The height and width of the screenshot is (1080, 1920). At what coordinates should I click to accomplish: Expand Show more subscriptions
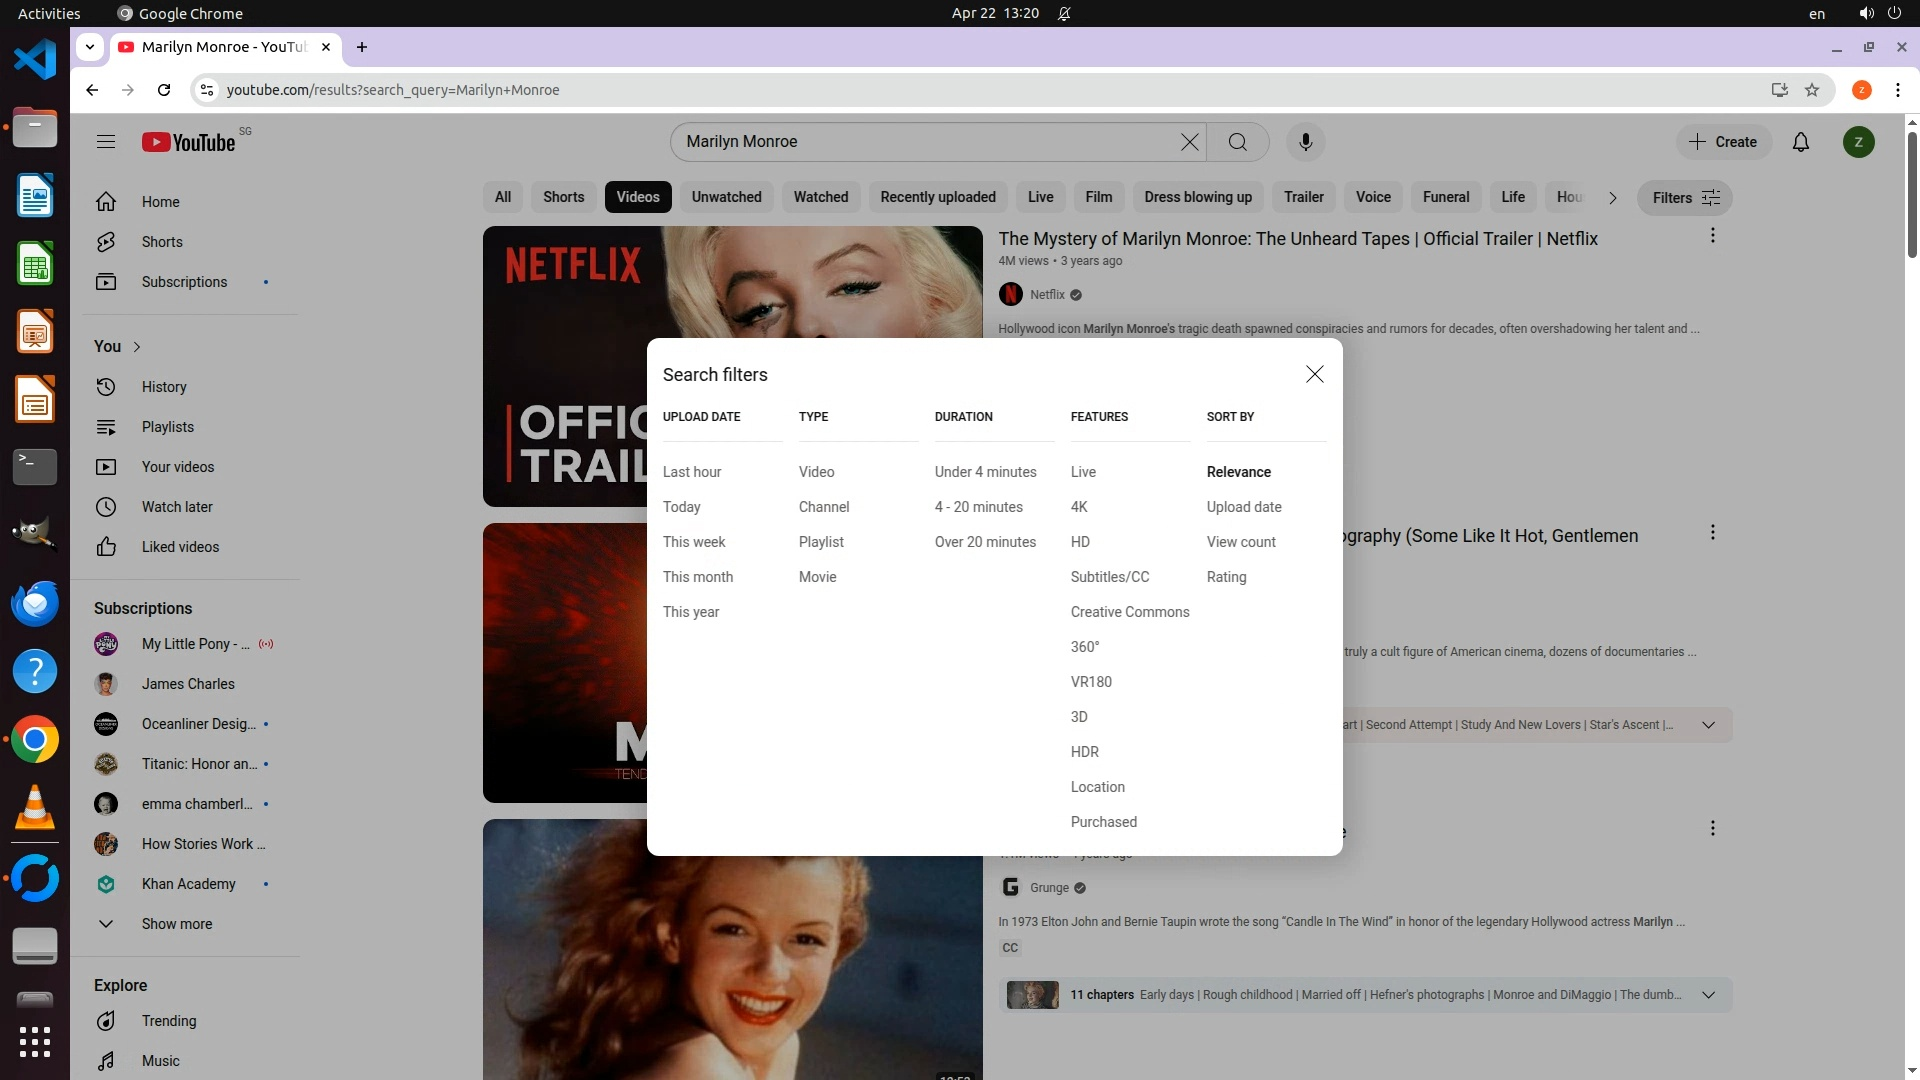click(x=176, y=924)
